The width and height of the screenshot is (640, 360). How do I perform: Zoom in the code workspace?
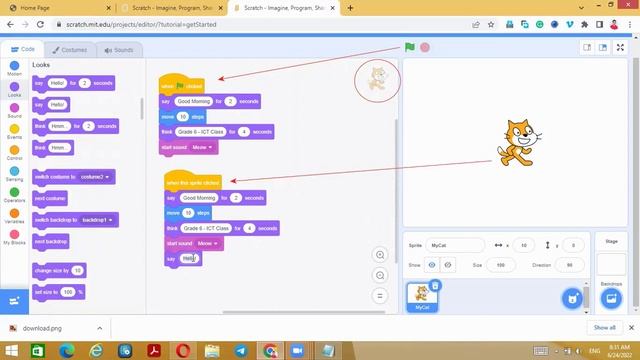tap(380, 255)
